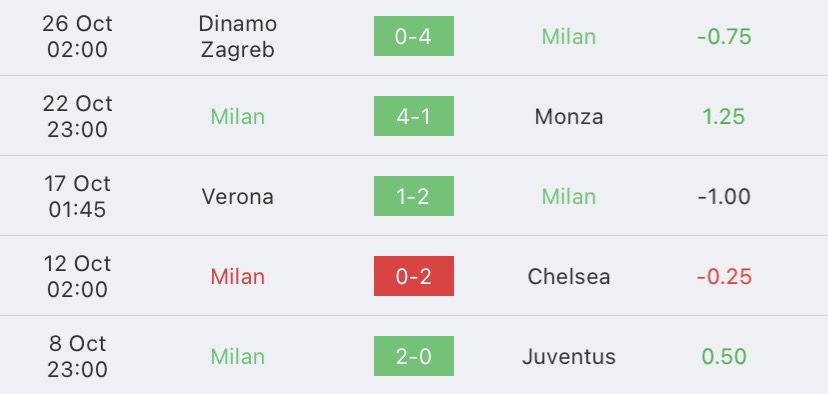
Task: Go to the Chelsea team link
Action: pos(569,277)
